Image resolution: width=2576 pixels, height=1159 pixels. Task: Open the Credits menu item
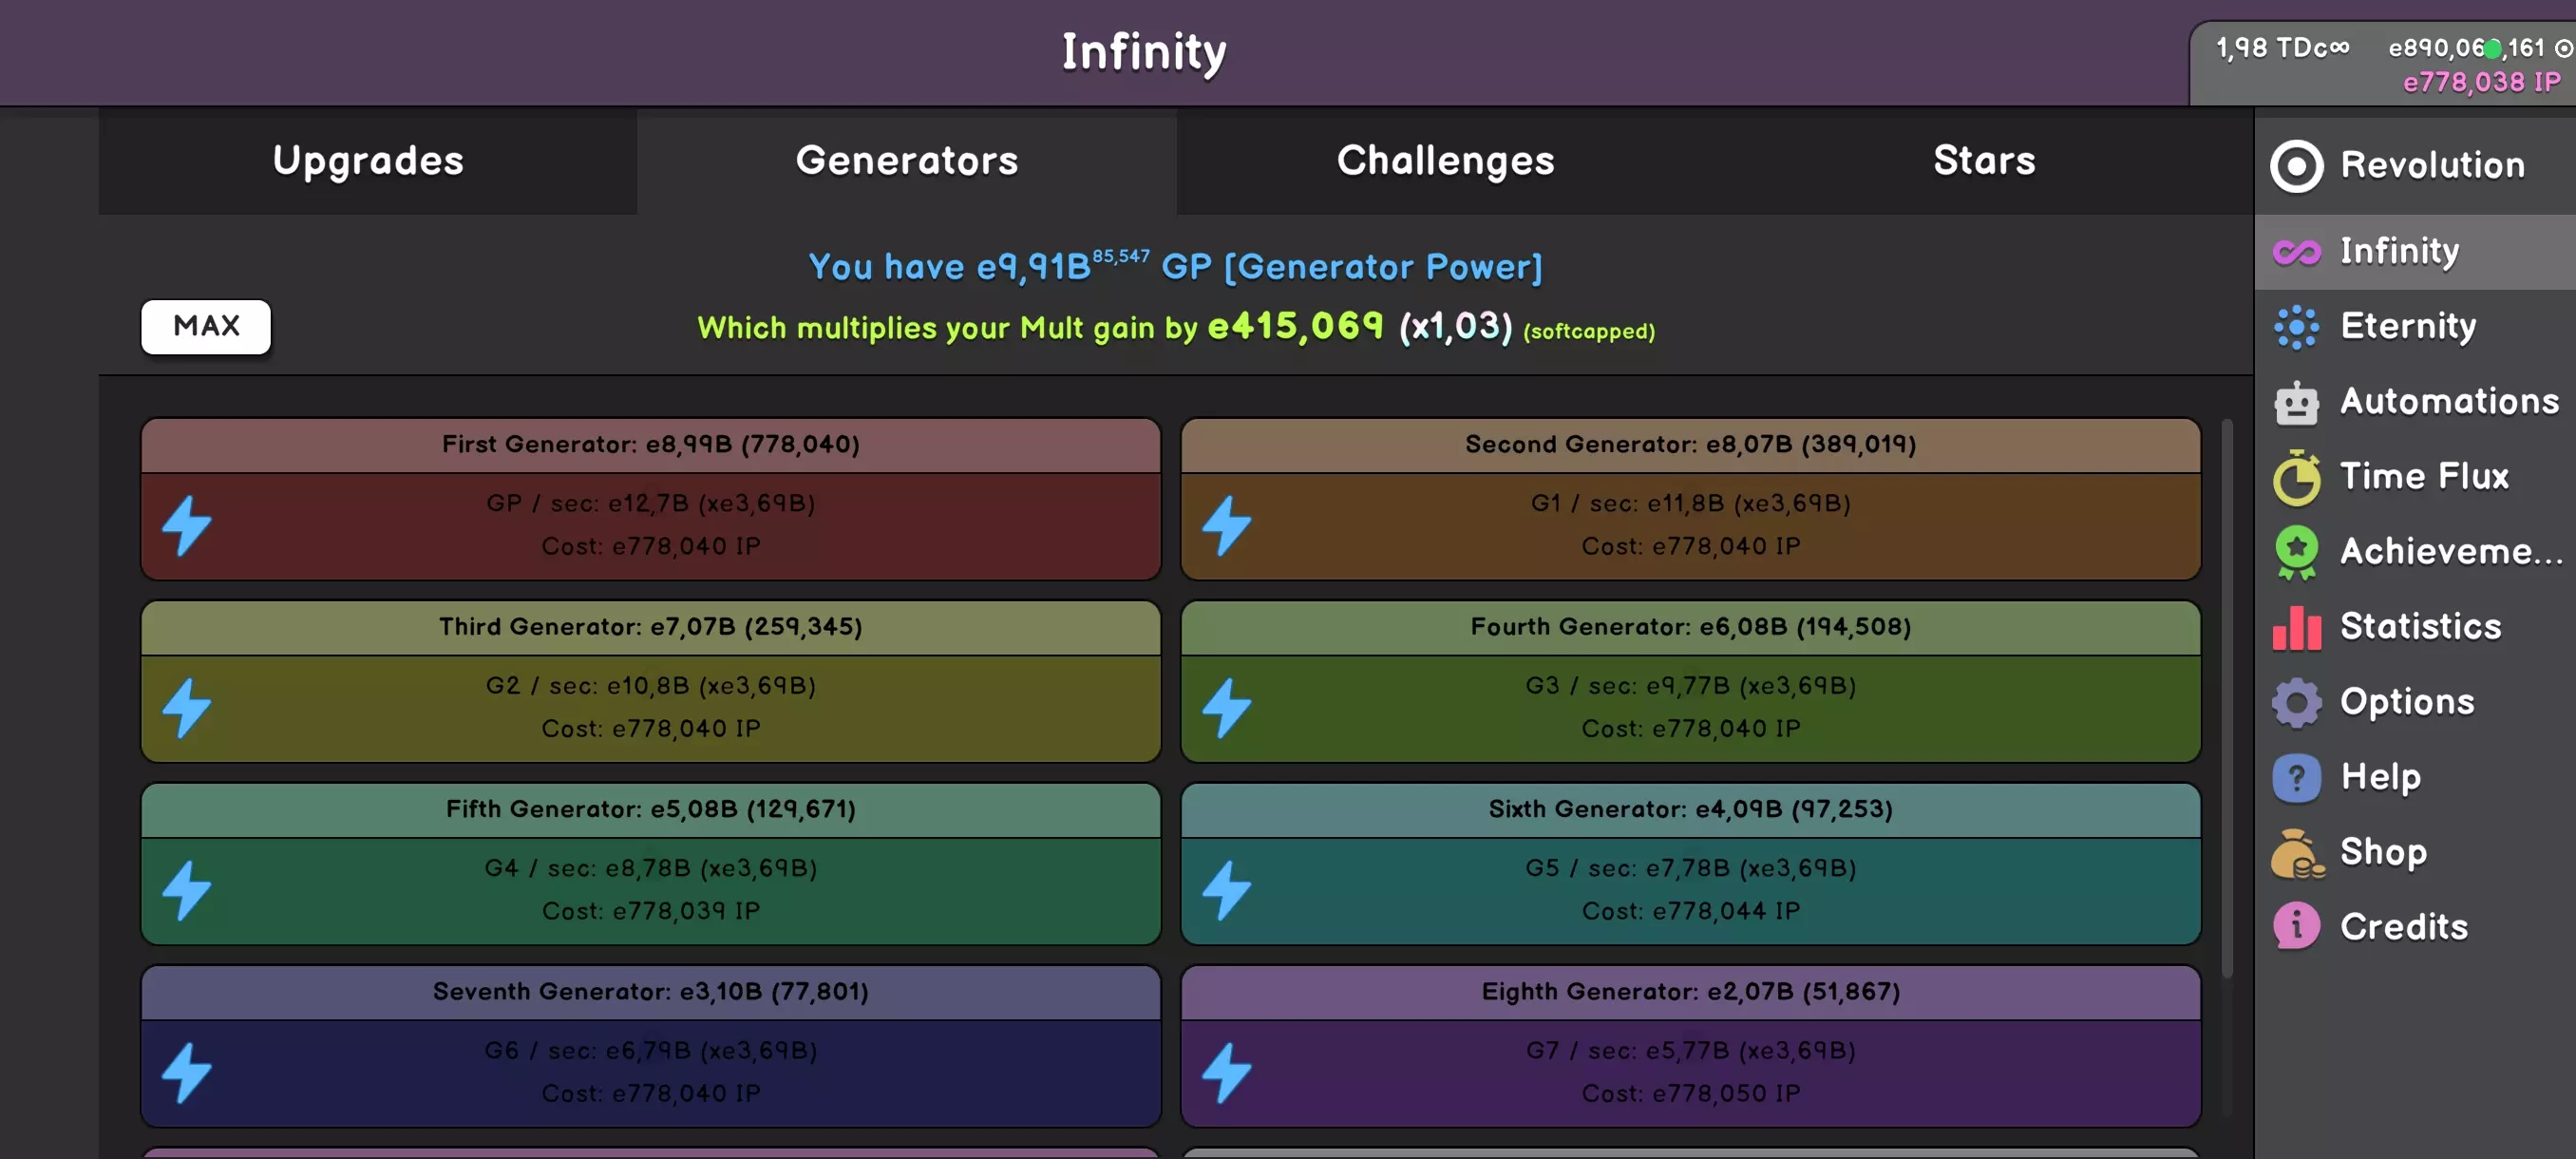click(x=2403, y=927)
